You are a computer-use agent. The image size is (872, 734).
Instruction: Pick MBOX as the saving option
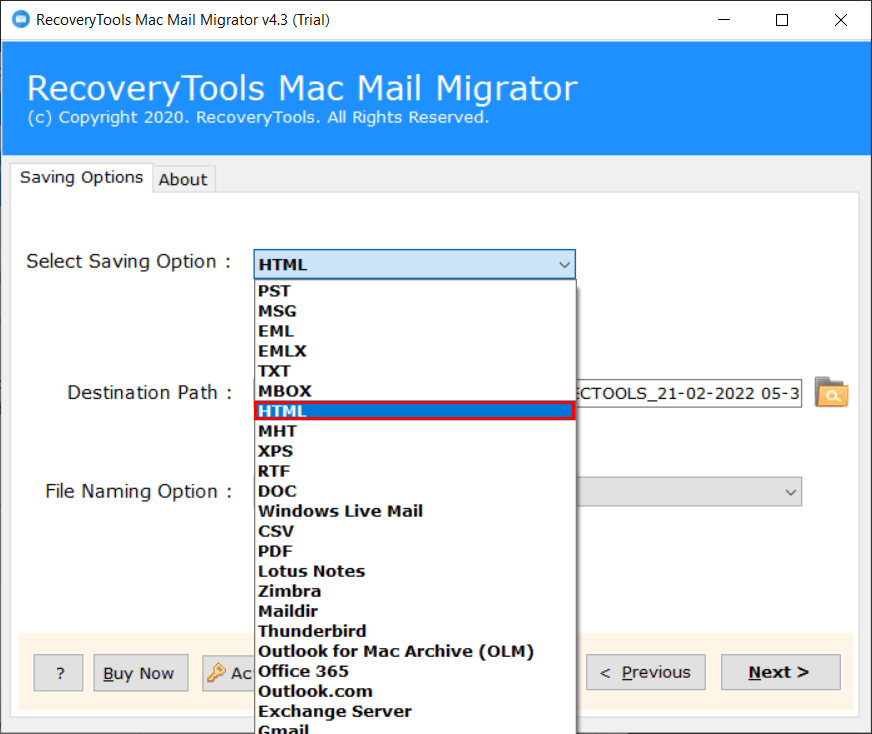[x=415, y=391]
